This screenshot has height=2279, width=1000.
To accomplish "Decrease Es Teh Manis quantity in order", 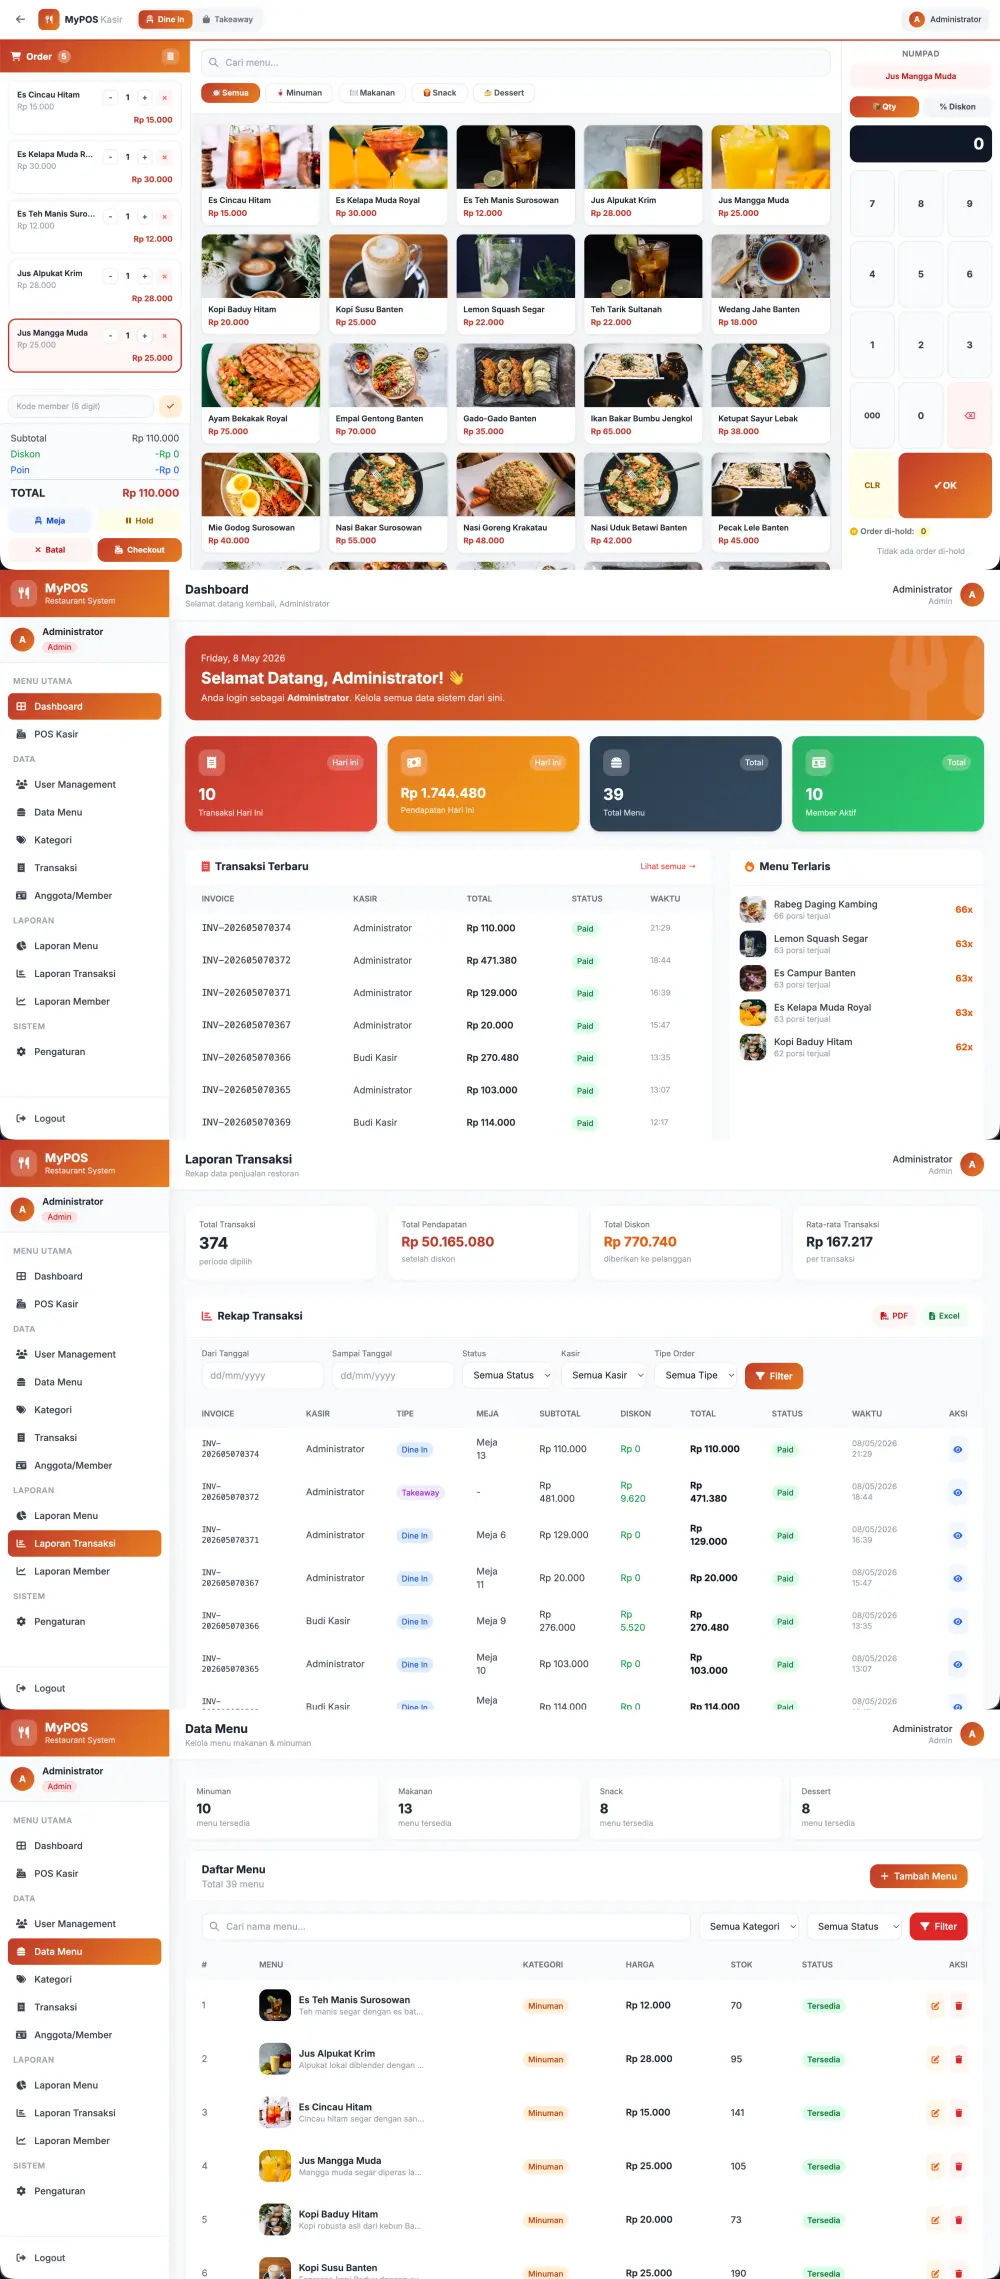I will [110, 216].
